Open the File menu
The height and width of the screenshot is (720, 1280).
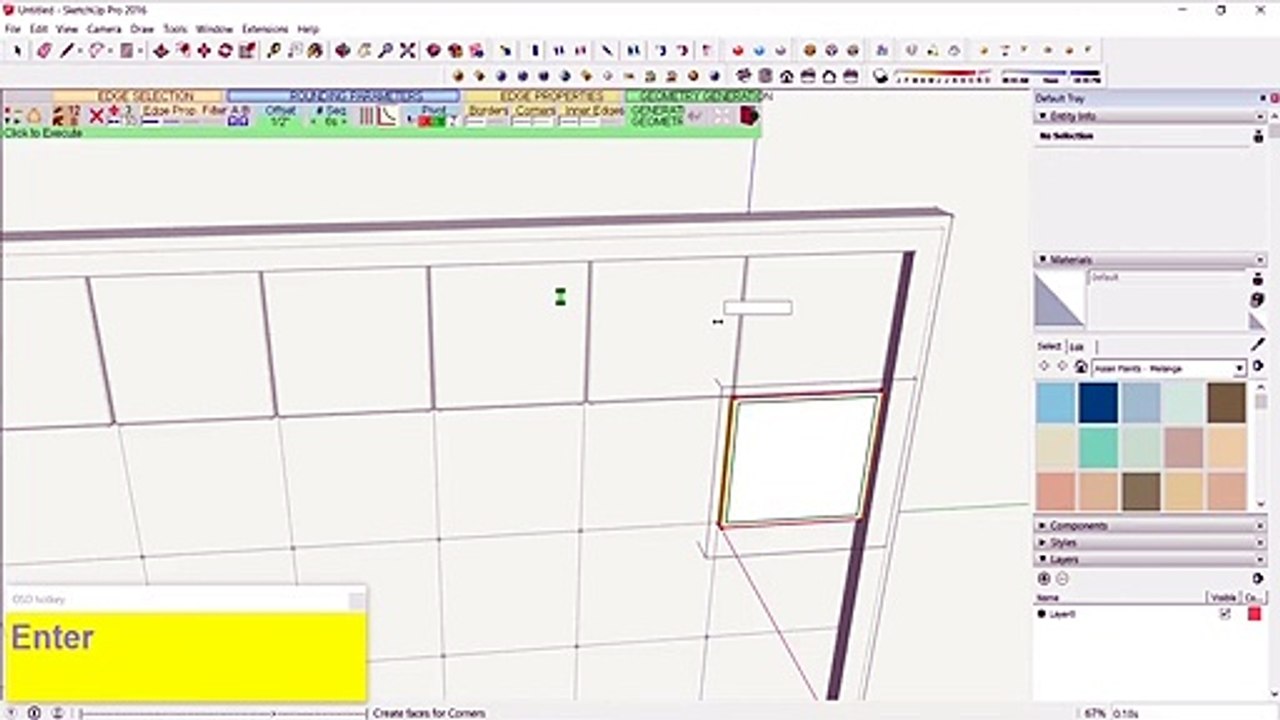(x=12, y=29)
